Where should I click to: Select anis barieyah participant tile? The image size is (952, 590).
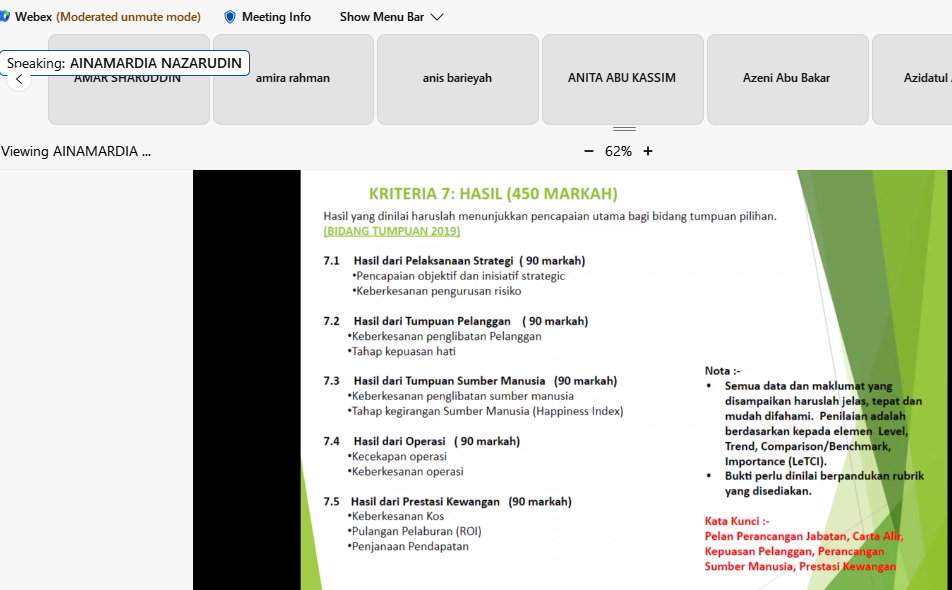(458, 80)
